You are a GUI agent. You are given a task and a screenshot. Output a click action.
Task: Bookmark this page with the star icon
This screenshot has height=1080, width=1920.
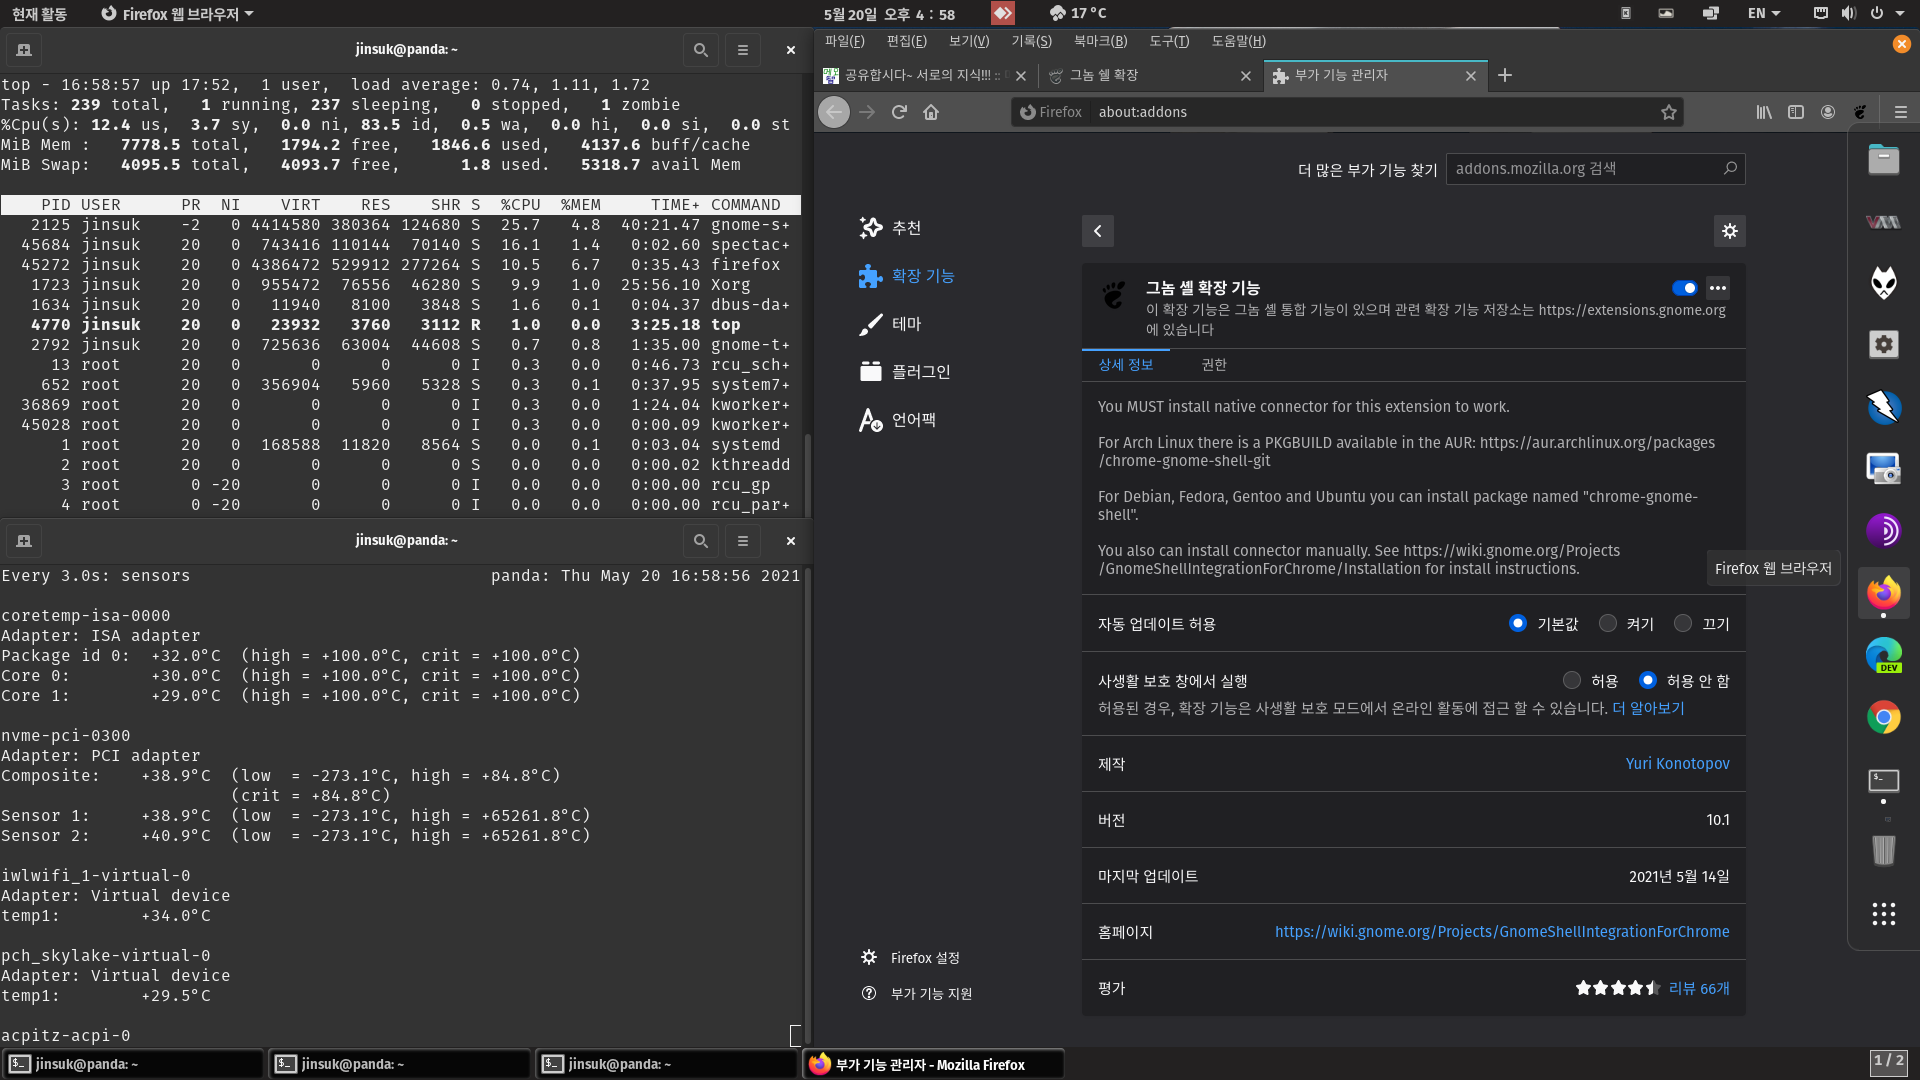(x=1669, y=112)
